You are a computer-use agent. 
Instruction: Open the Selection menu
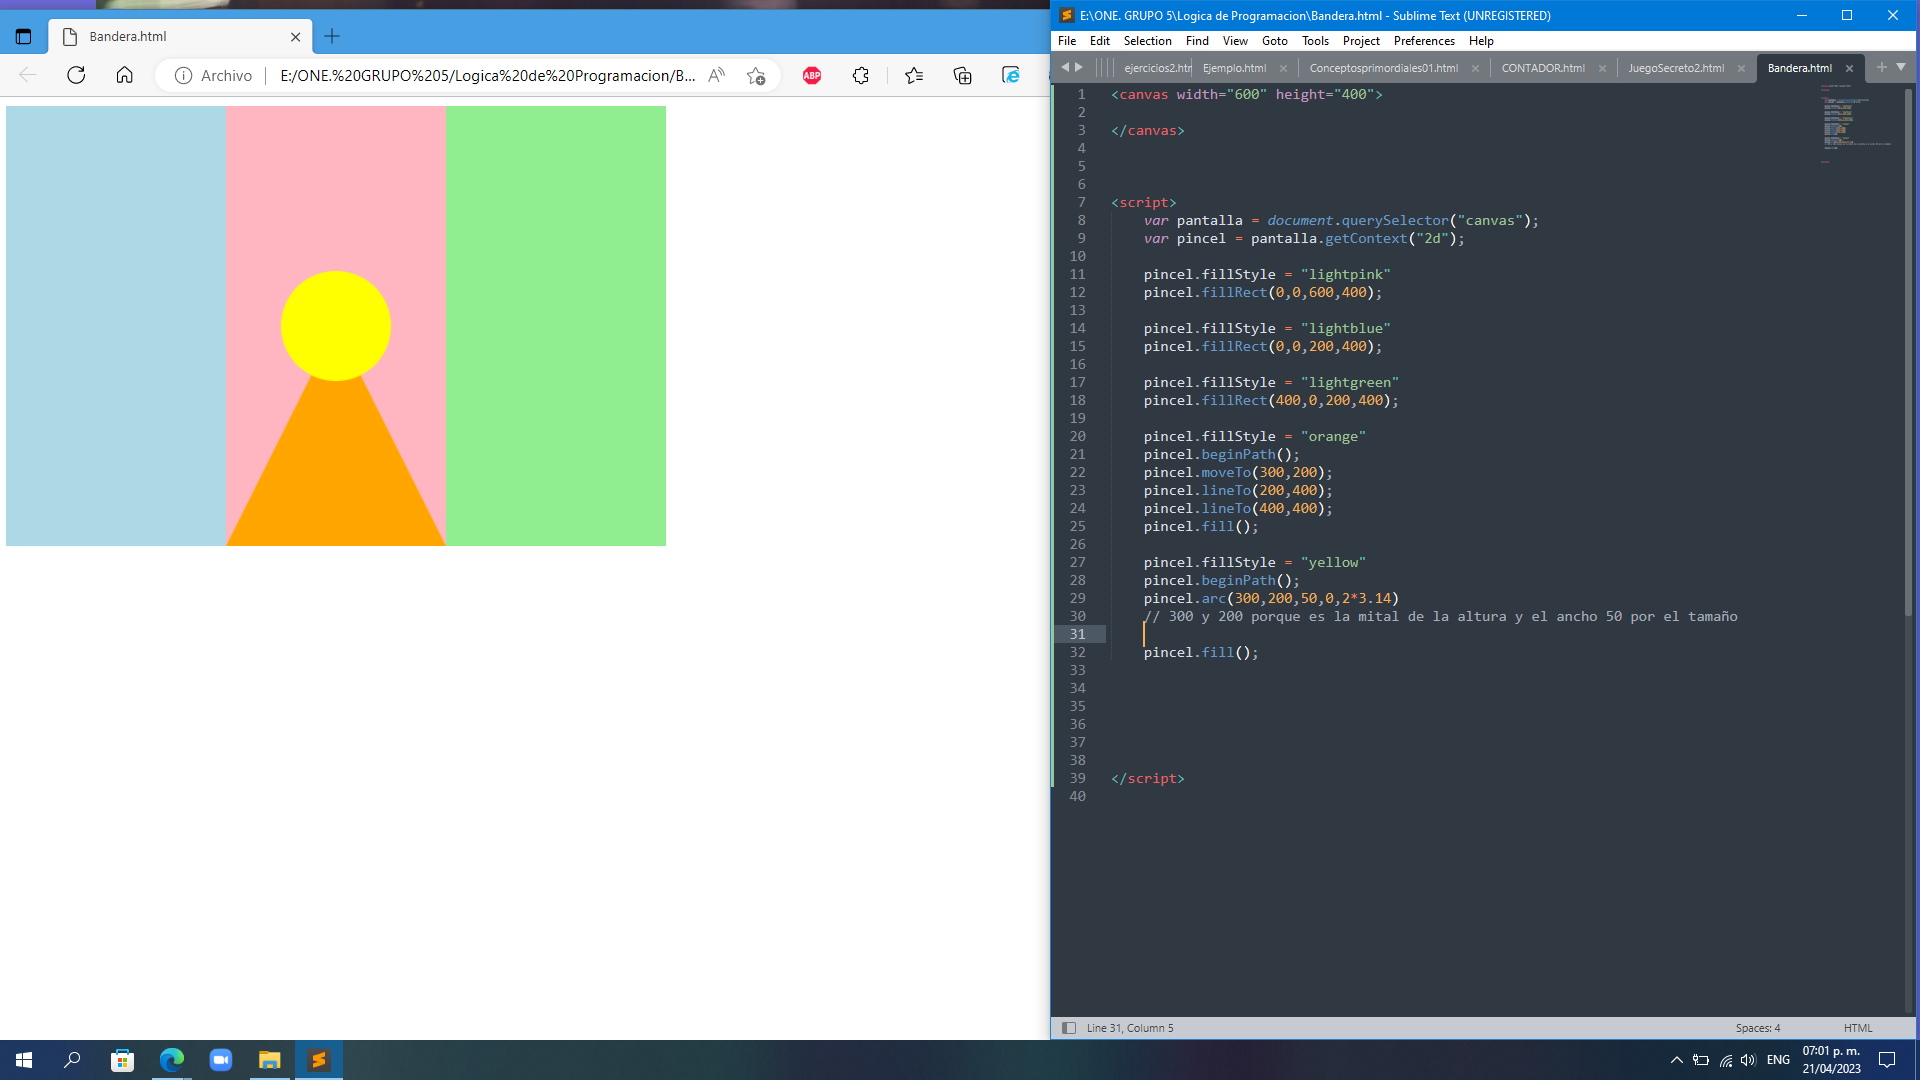[x=1147, y=41]
